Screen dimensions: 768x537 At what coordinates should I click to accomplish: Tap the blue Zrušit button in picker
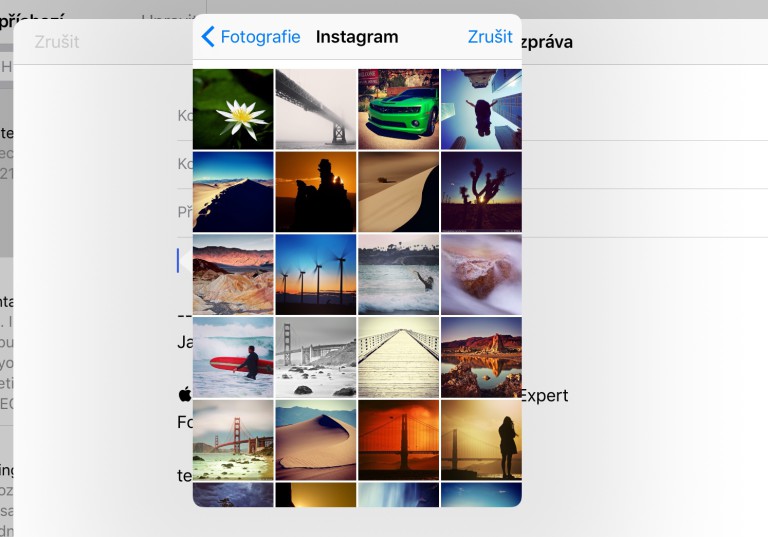tap(490, 37)
